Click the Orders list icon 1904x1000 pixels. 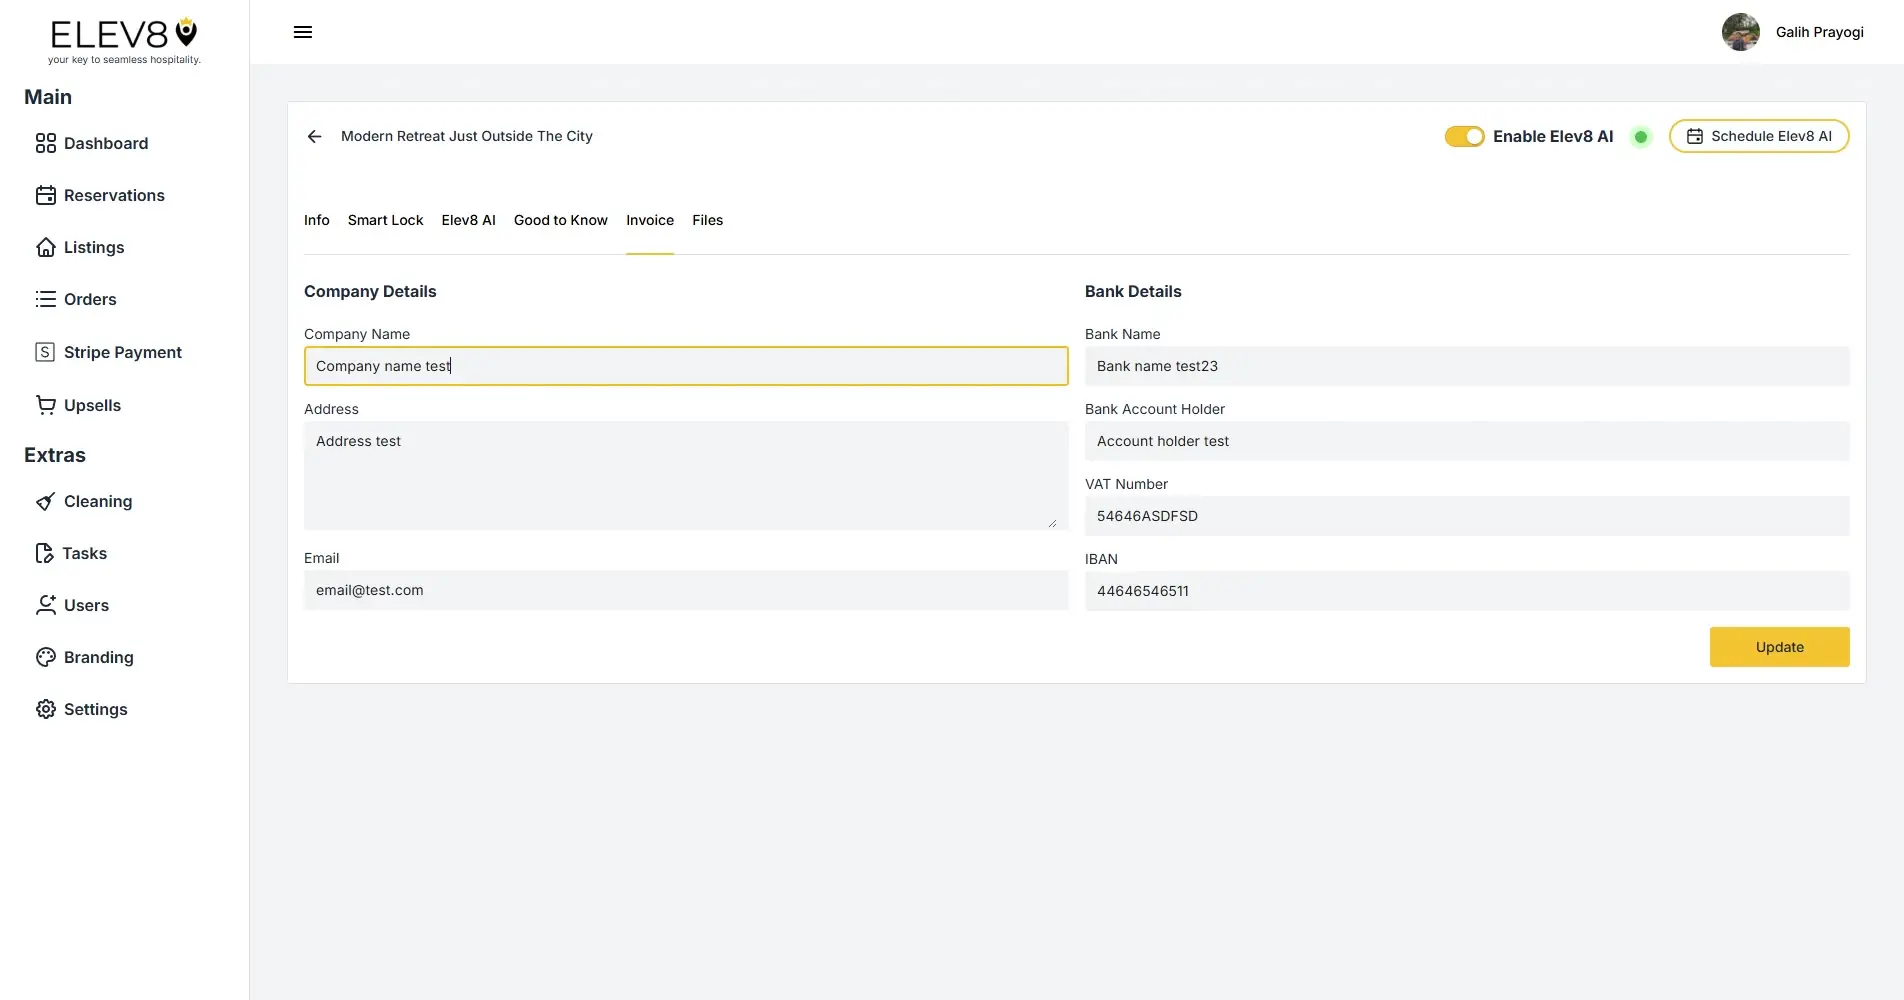pos(46,299)
